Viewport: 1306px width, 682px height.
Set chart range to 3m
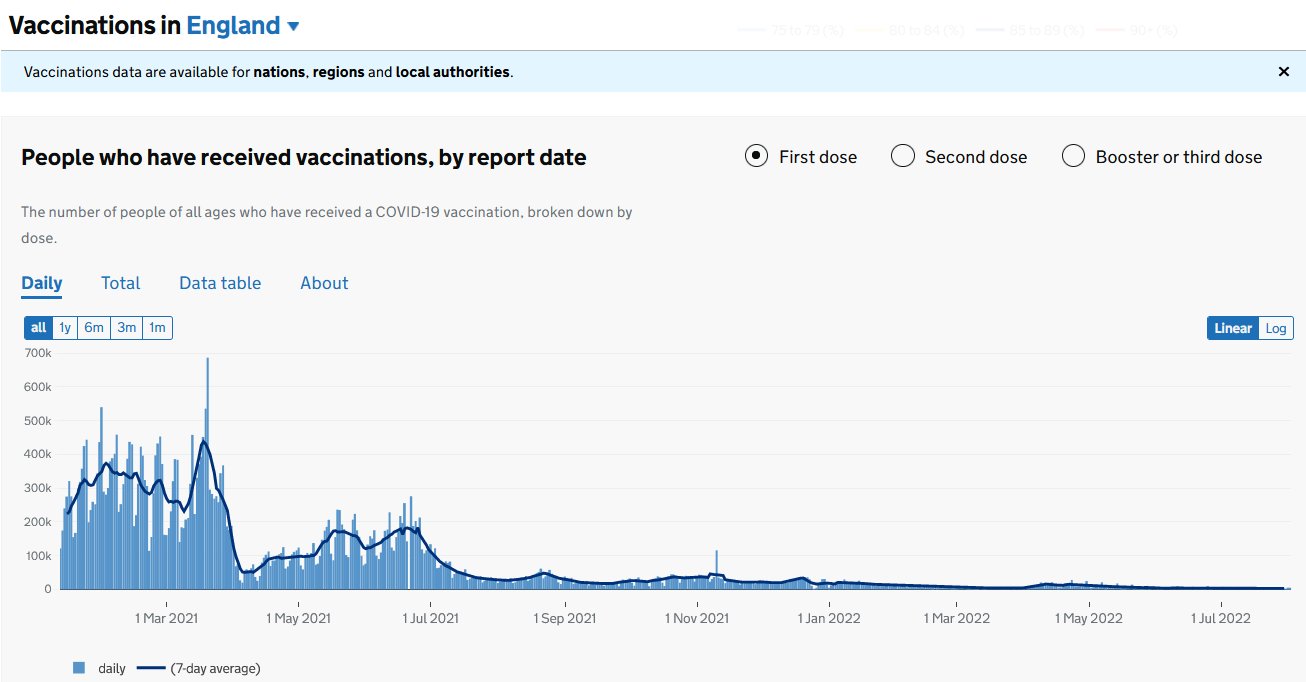(x=127, y=328)
